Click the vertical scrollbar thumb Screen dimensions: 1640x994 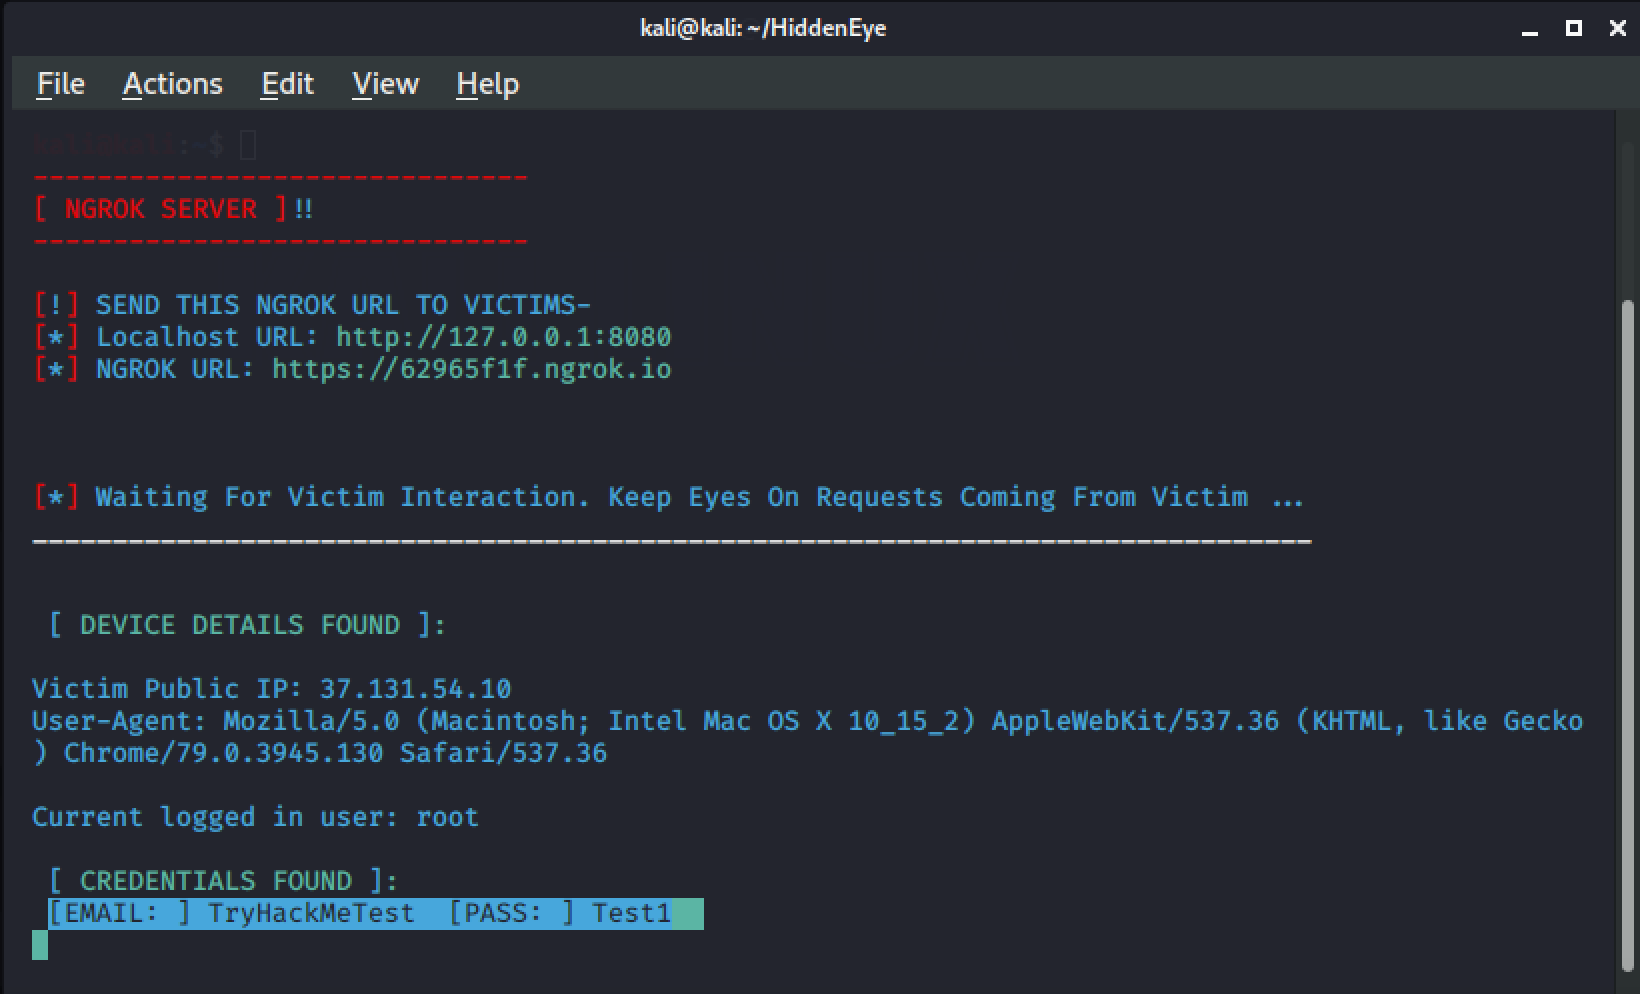click(1627, 630)
